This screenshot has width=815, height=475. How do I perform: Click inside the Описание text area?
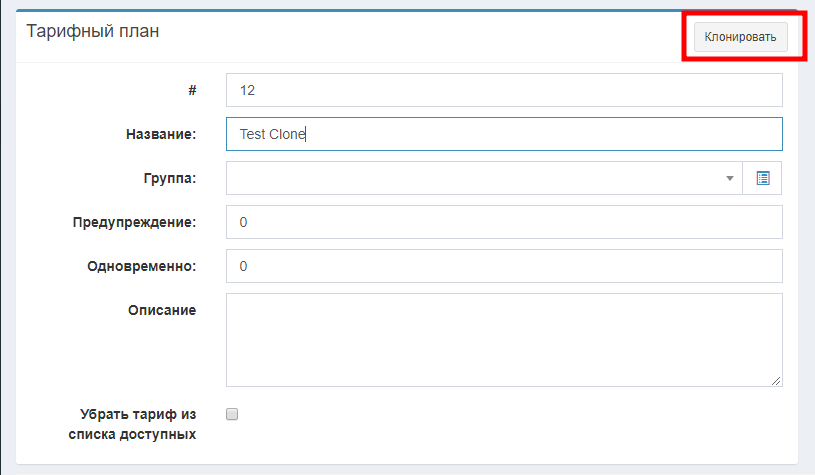point(504,339)
